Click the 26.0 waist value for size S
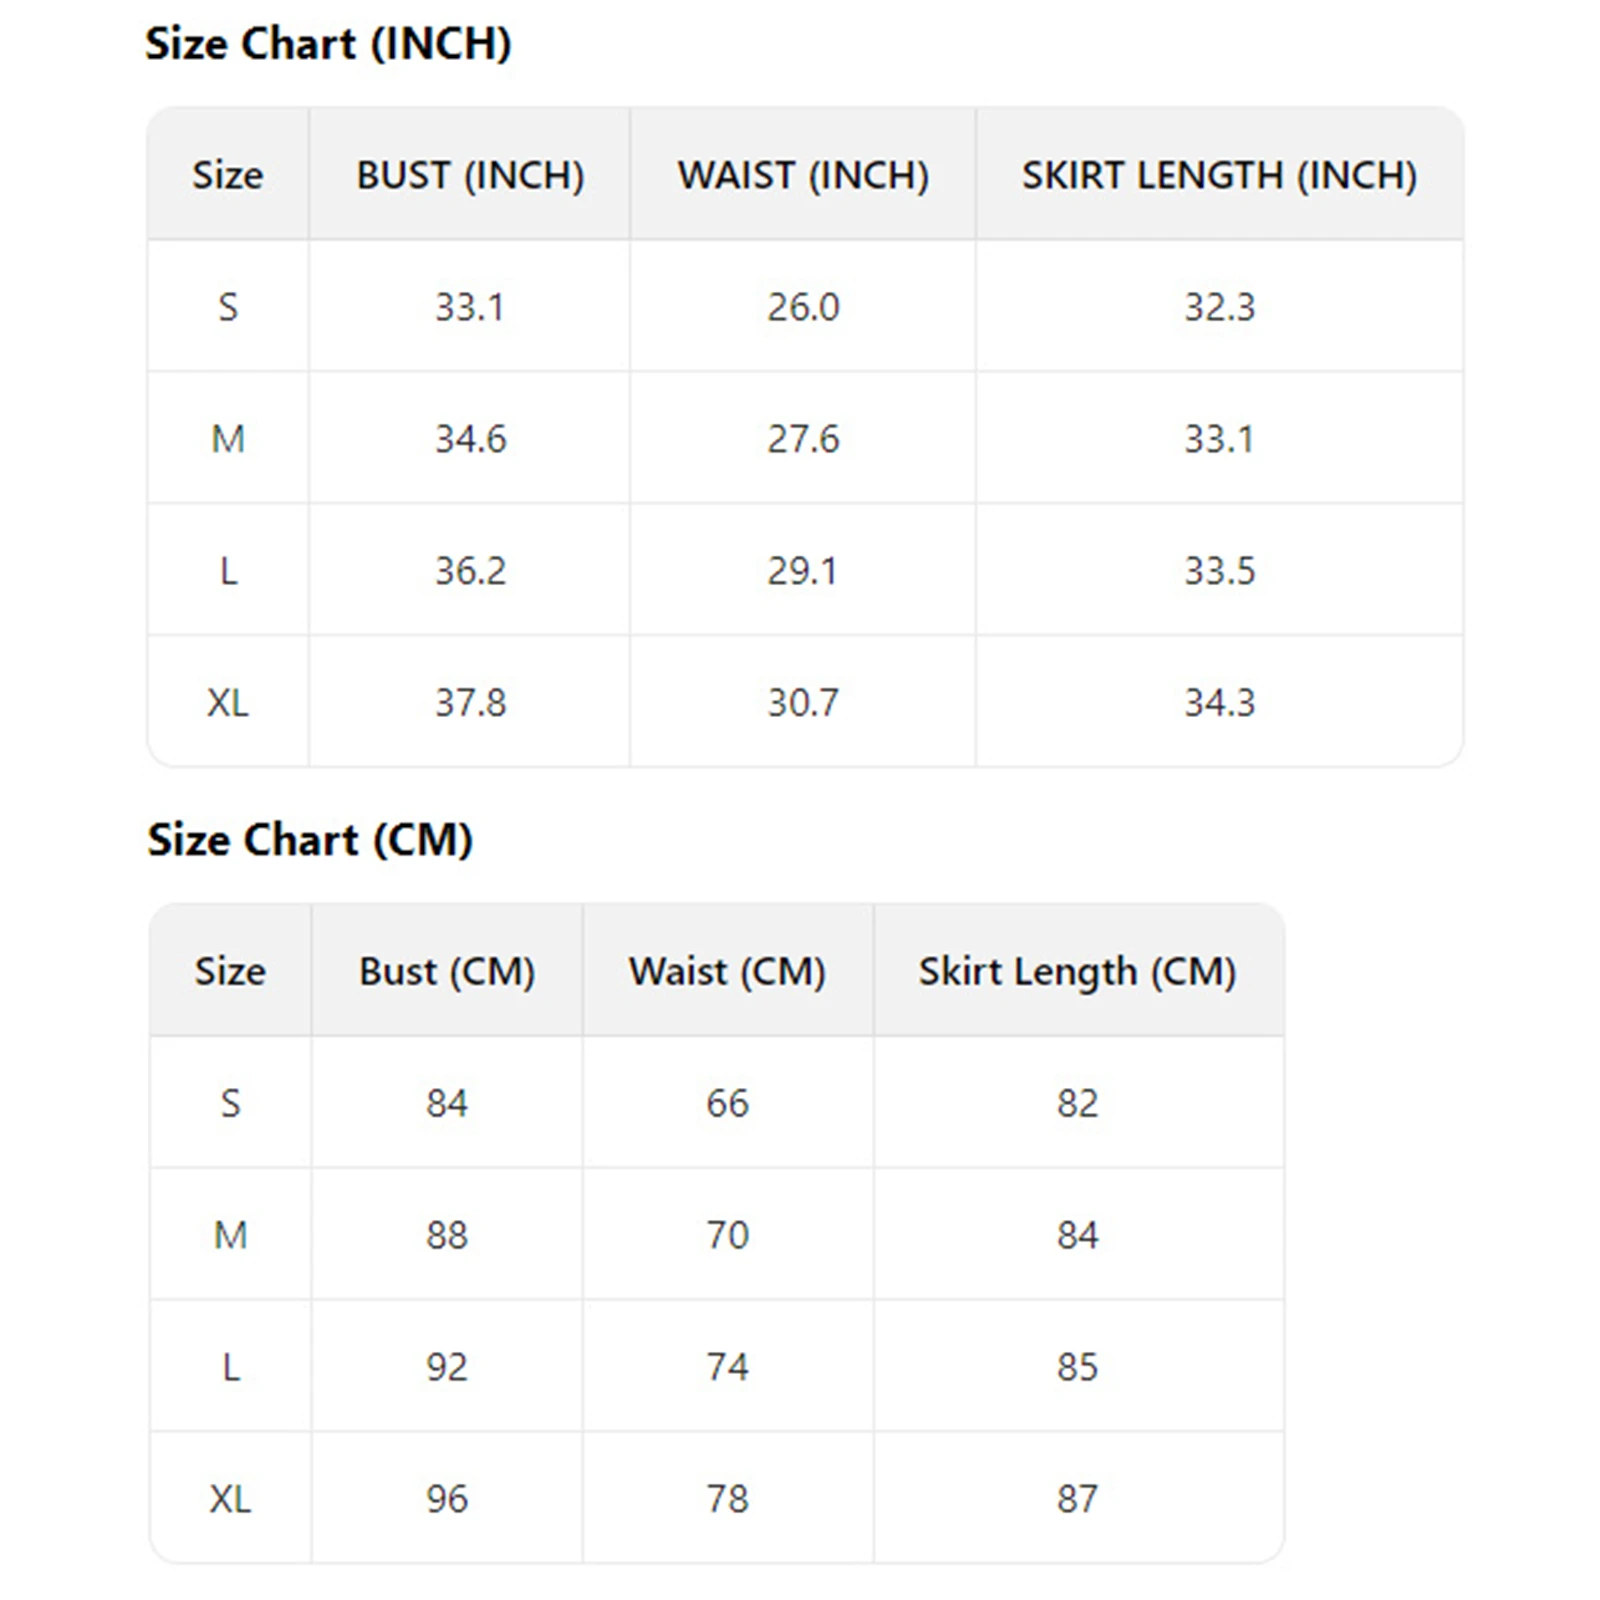This screenshot has width=1600, height=1600. tap(803, 307)
